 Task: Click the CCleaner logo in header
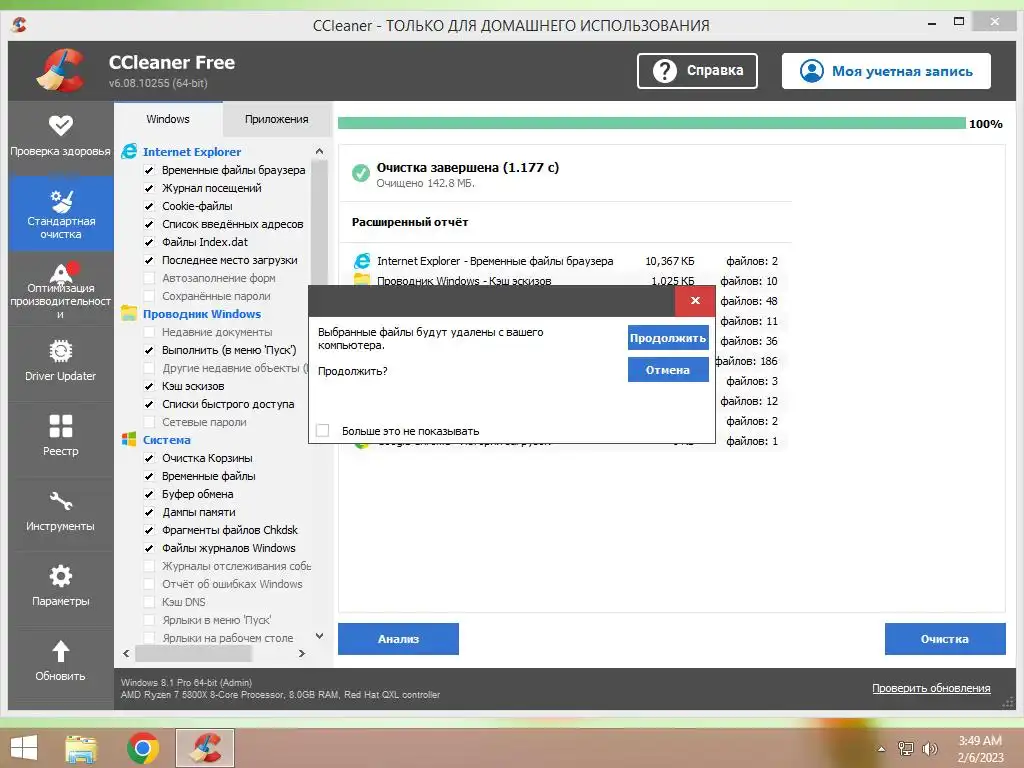pyautogui.click(x=60, y=71)
